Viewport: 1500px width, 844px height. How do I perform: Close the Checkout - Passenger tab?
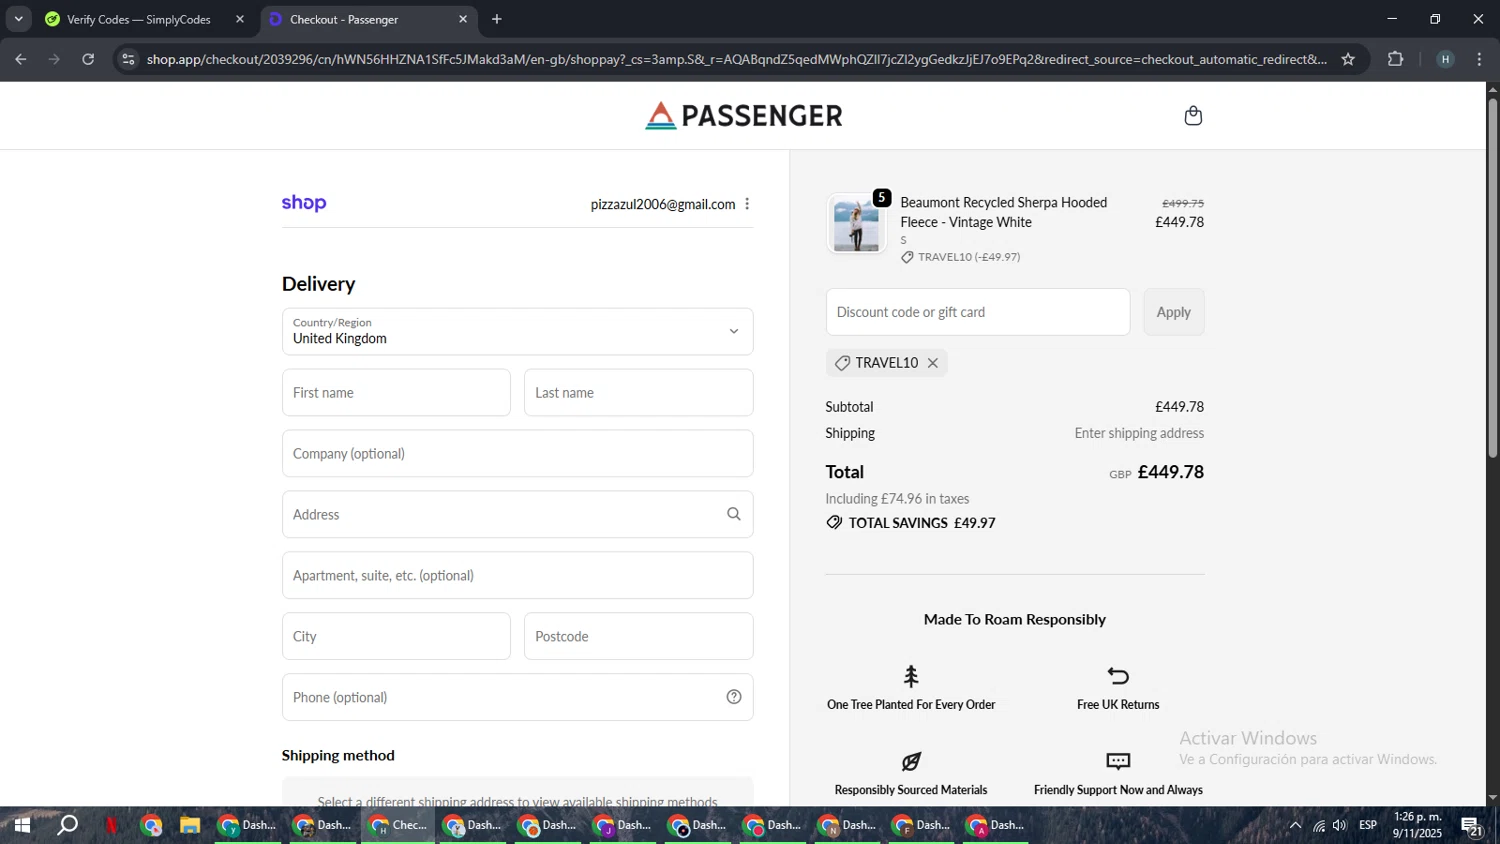pyautogui.click(x=463, y=19)
